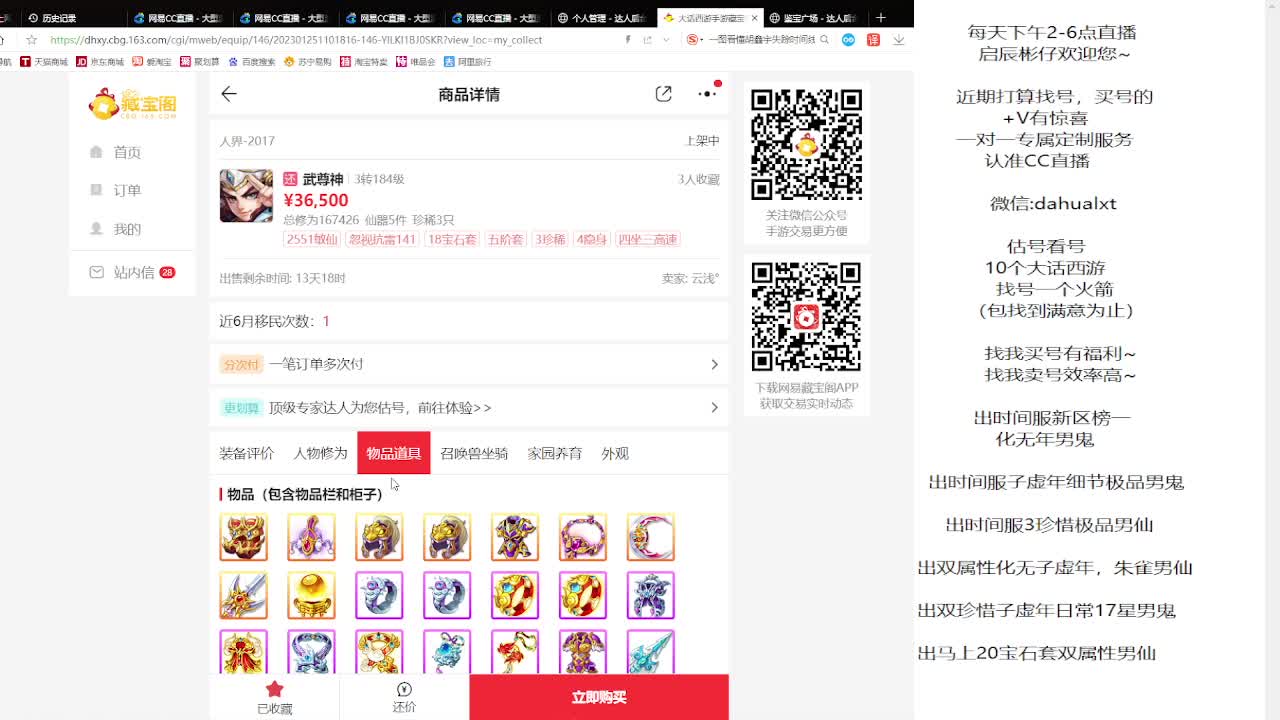The height and width of the screenshot is (720, 1280).
Task: Open the 外观 tab
Action: (x=615, y=453)
